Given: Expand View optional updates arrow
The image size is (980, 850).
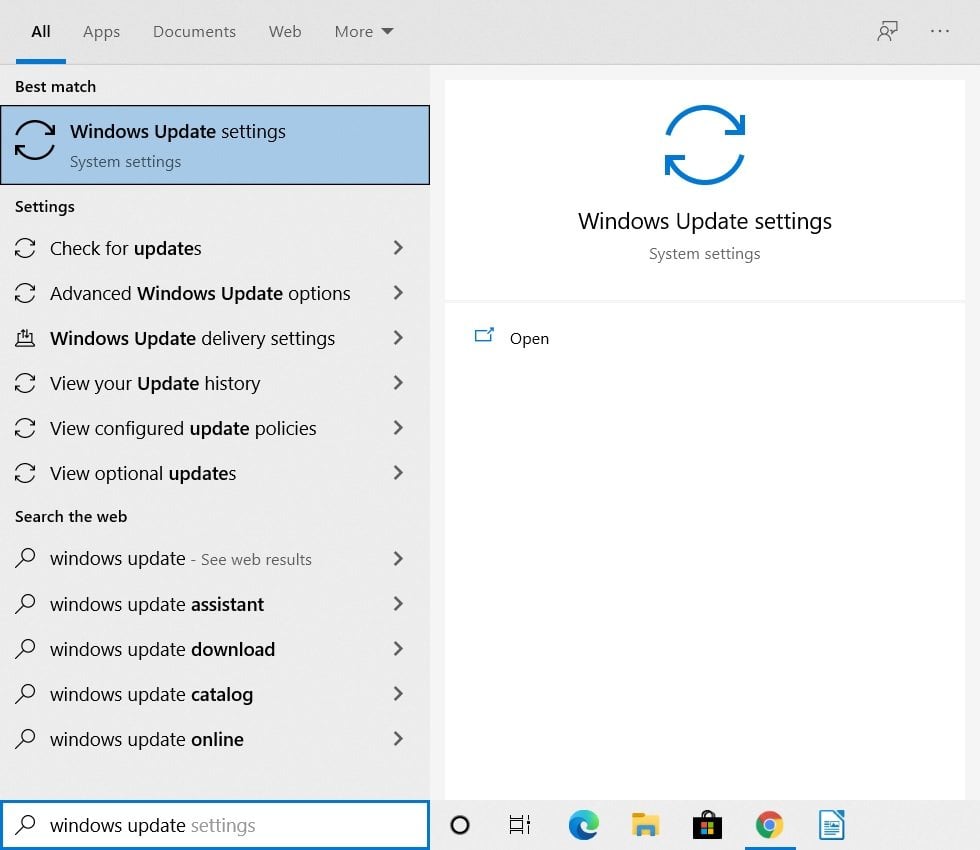Looking at the screenshot, I should [x=398, y=472].
